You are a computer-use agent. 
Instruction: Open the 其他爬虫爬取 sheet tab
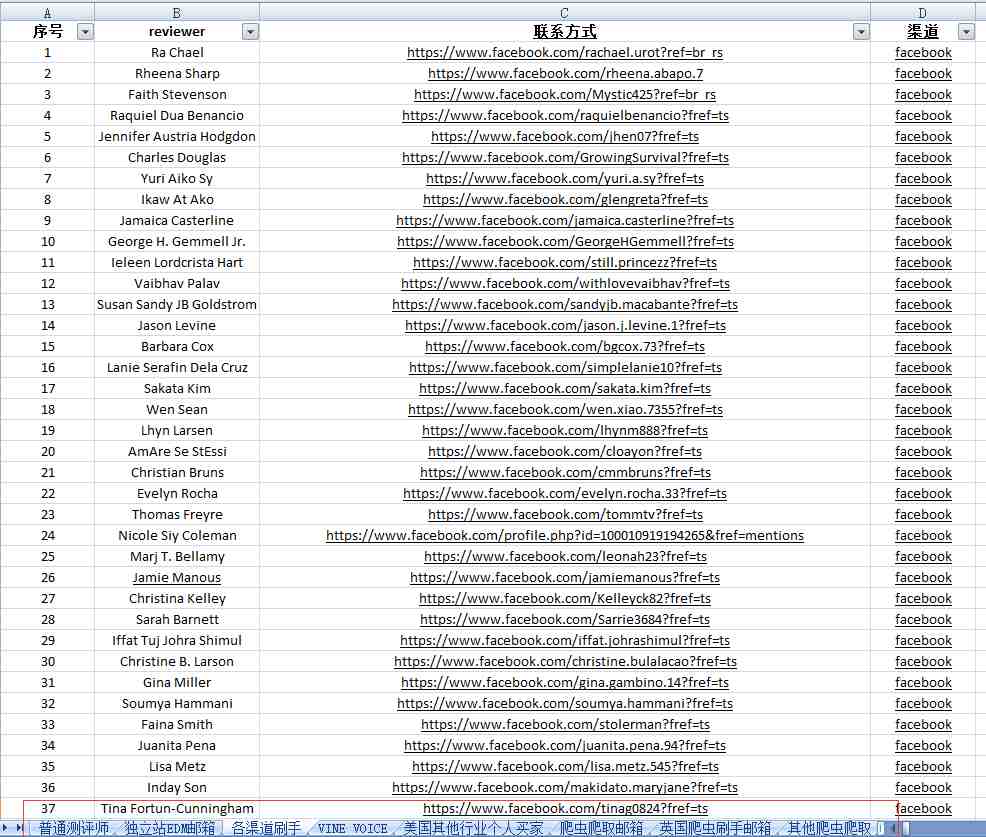point(829,829)
